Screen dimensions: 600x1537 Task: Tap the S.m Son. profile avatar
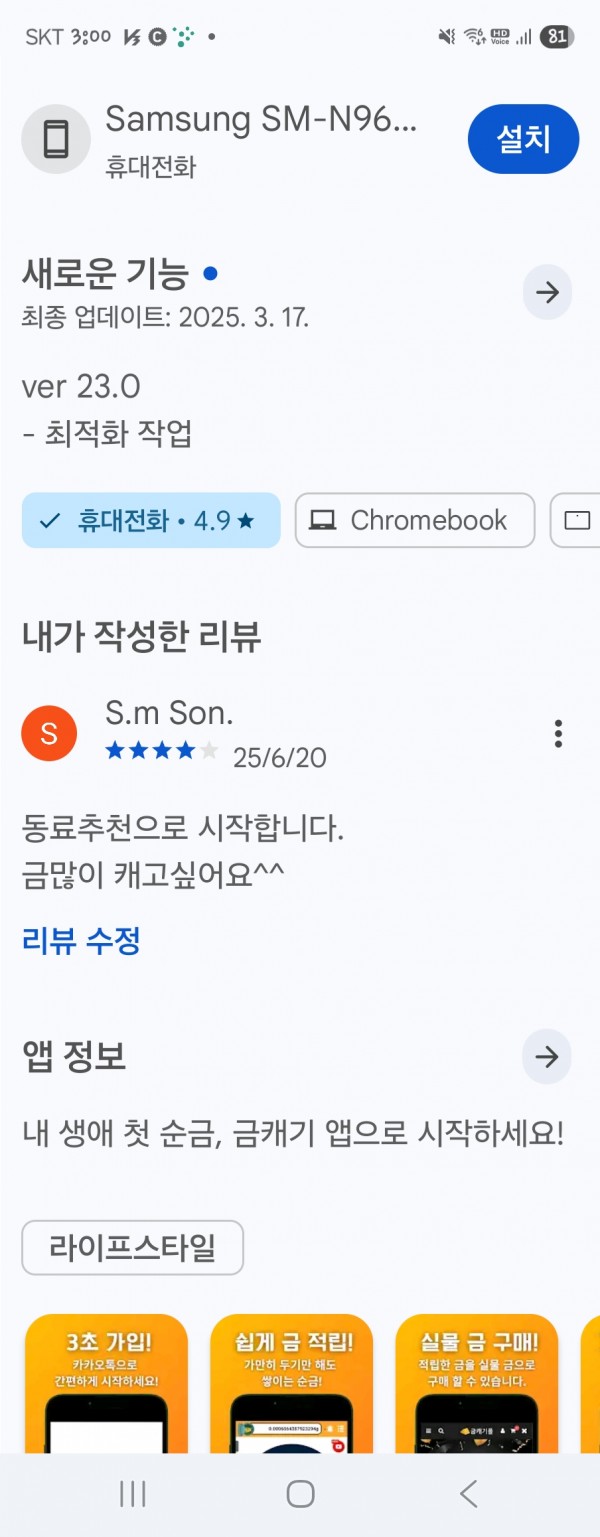coord(49,734)
